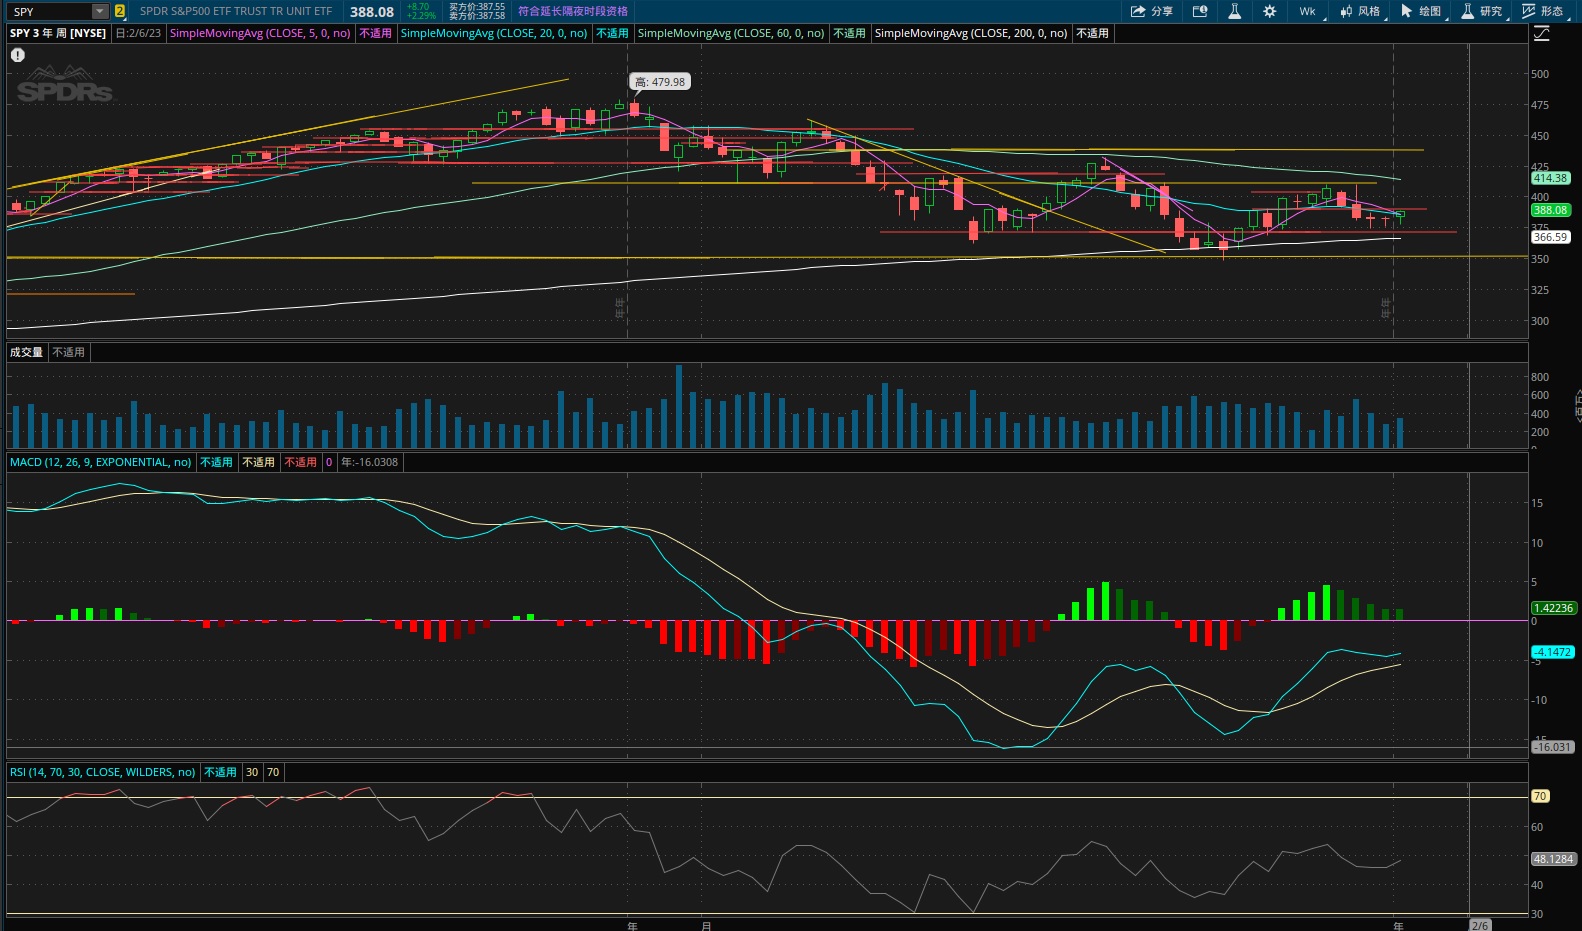Open the alerts flag icon in toolbar
Viewport: 1582px width, 931px height.
(x=1200, y=12)
